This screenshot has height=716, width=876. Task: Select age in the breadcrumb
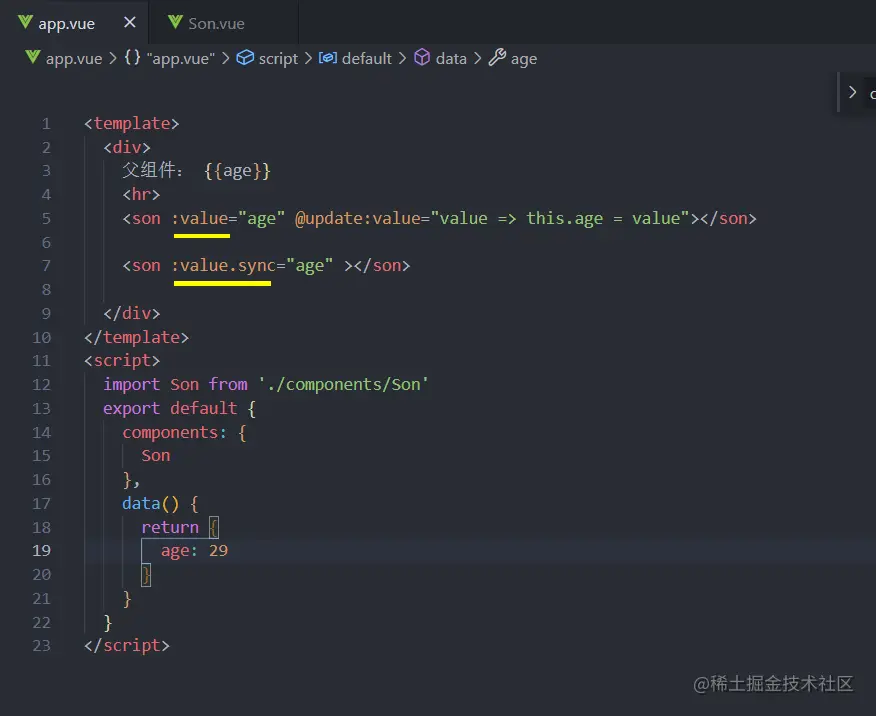[x=524, y=59]
